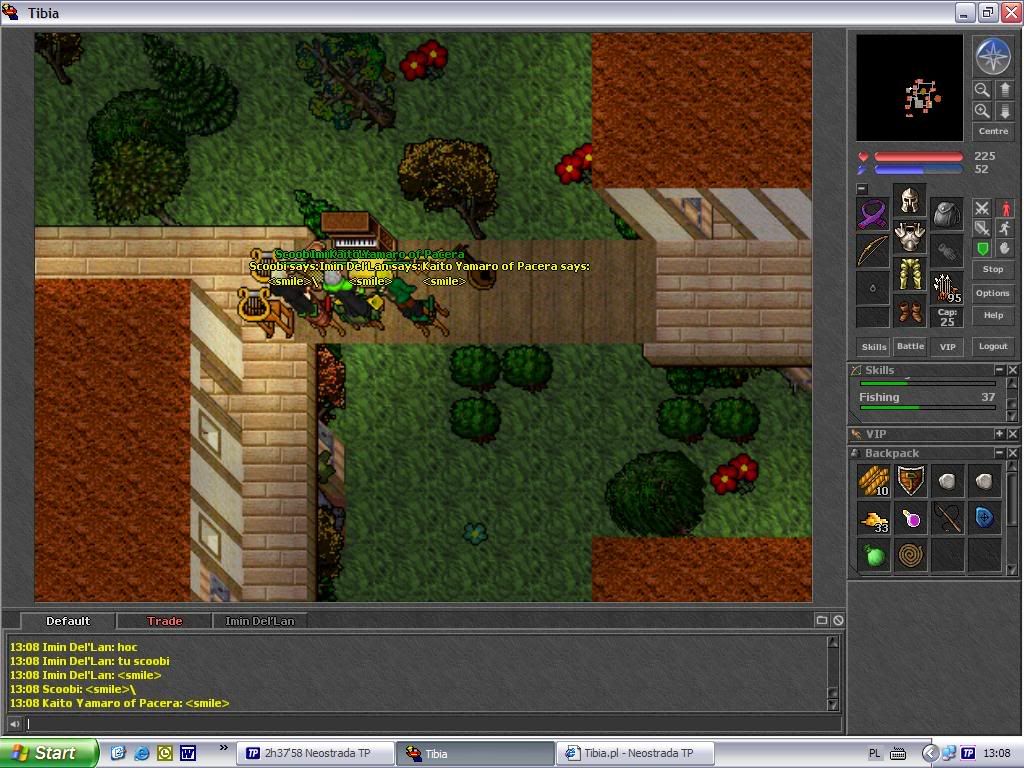Switch to the Trade chat tab
Viewport: 1024px width, 768px height.
coord(165,621)
